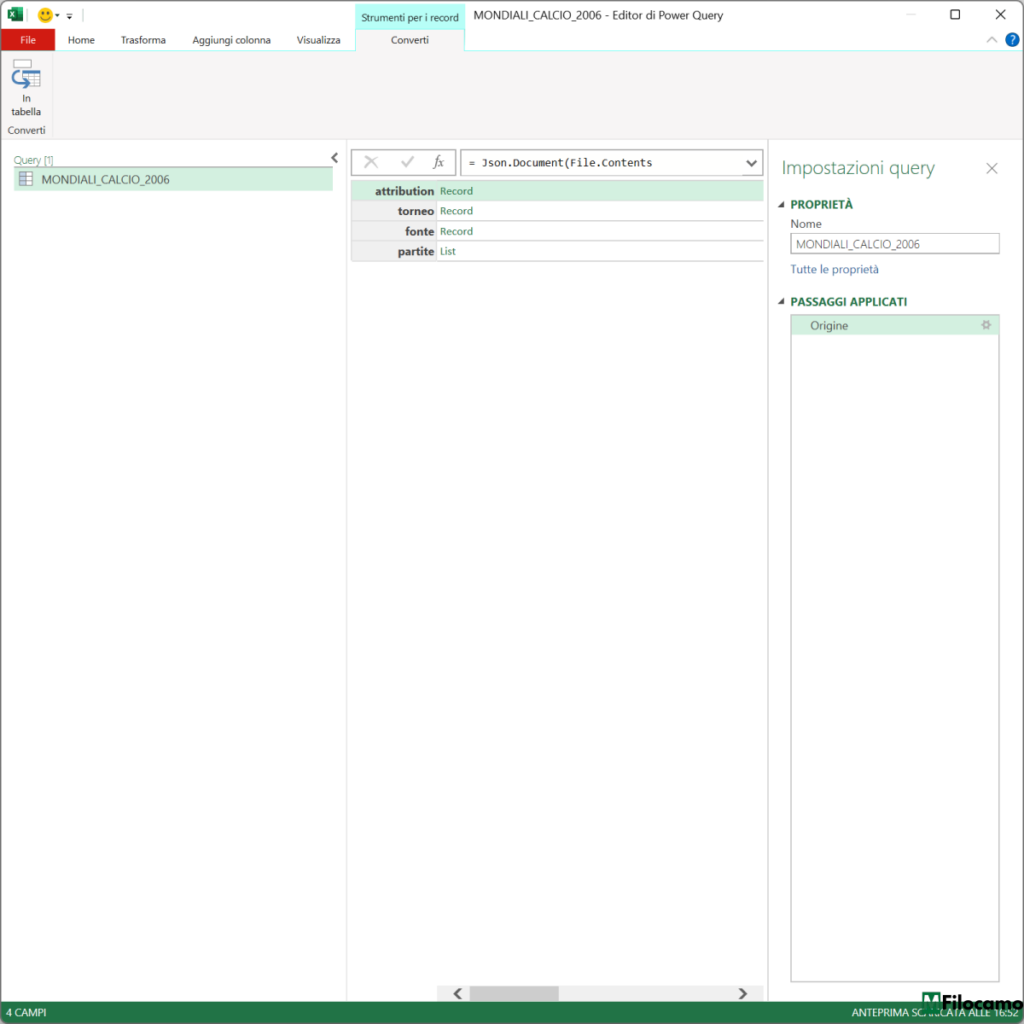Collapse the PASSAGGI APPLICATI section
The width and height of the screenshot is (1024, 1024).
tap(782, 301)
